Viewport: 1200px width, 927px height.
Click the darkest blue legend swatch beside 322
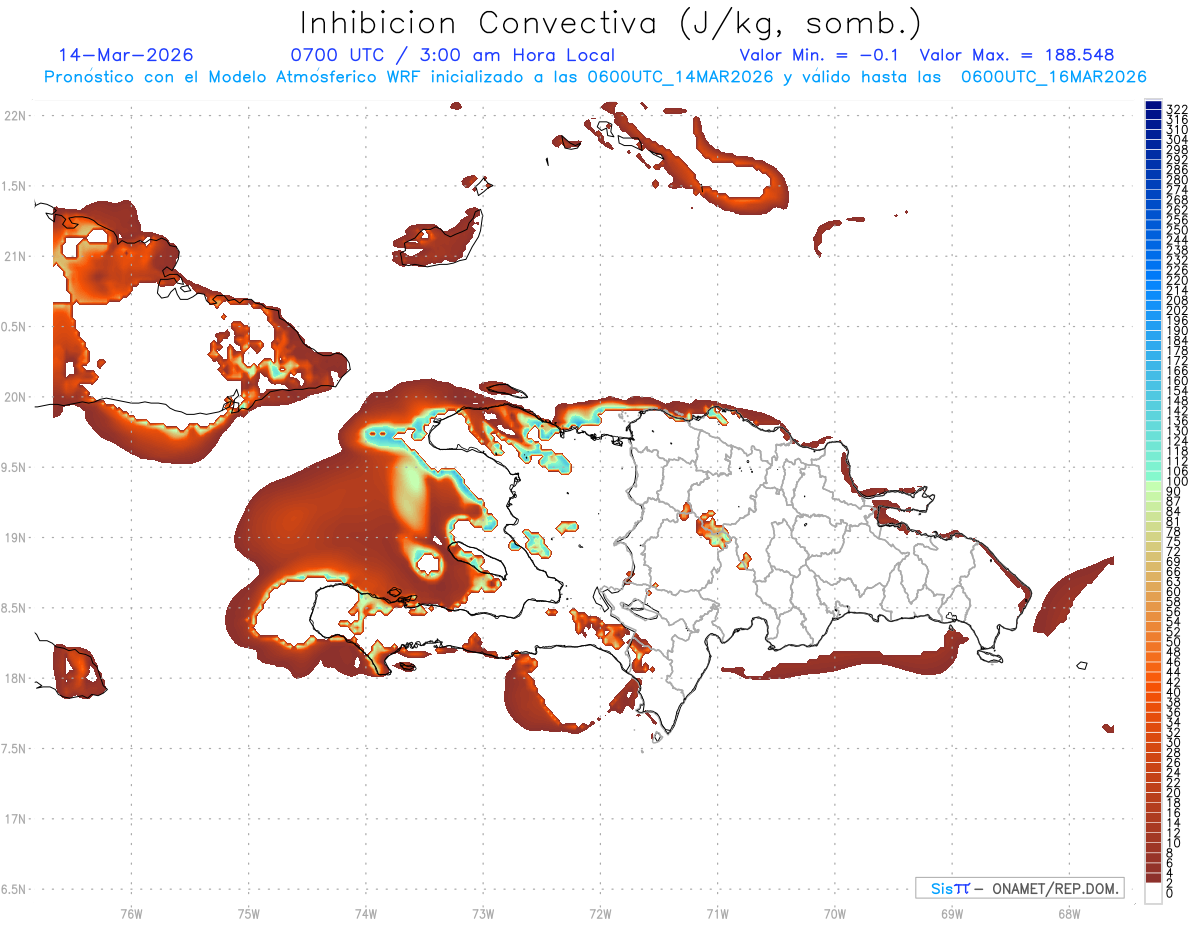[x=1153, y=106]
